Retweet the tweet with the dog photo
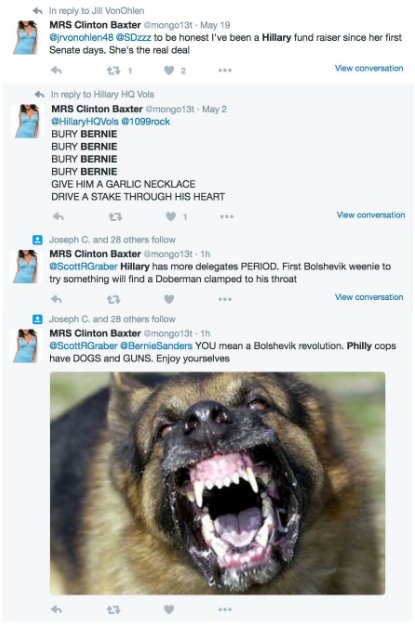415x630 pixels. click(113, 610)
